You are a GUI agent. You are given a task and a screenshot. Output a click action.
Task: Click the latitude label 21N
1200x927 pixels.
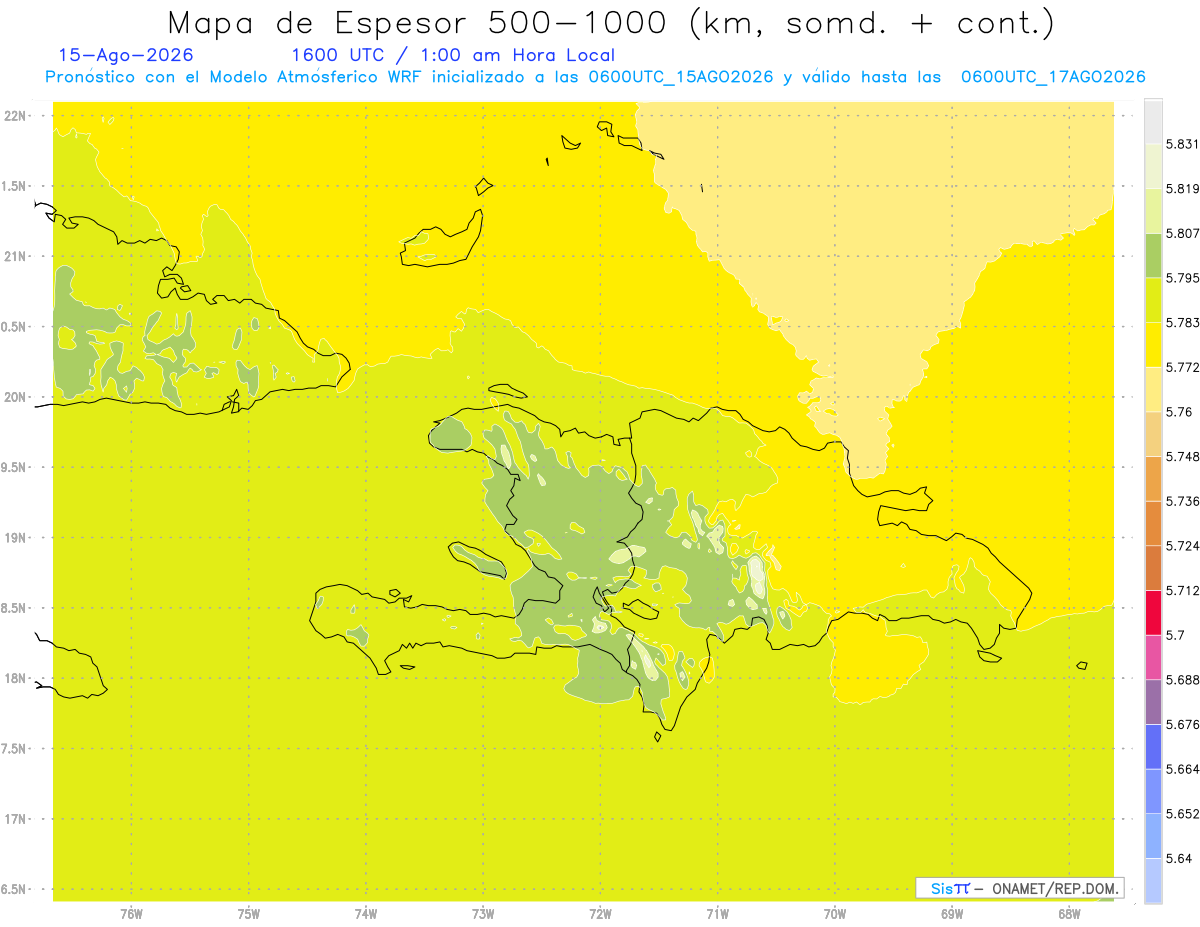pos(15,257)
